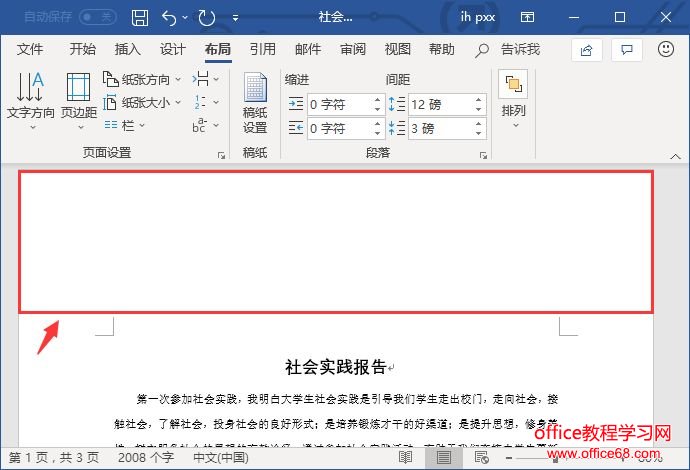Switch to Read Mode view icon
The width and height of the screenshot is (690, 470).
click(405, 458)
